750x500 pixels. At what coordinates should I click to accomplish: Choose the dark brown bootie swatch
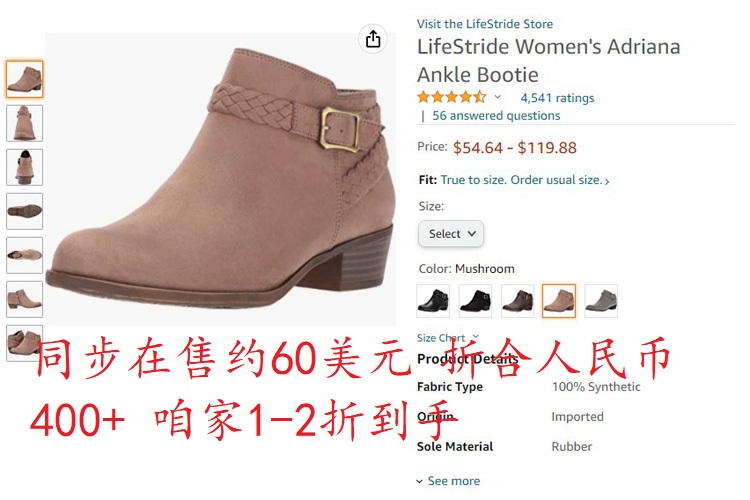pyautogui.click(x=517, y=301)
